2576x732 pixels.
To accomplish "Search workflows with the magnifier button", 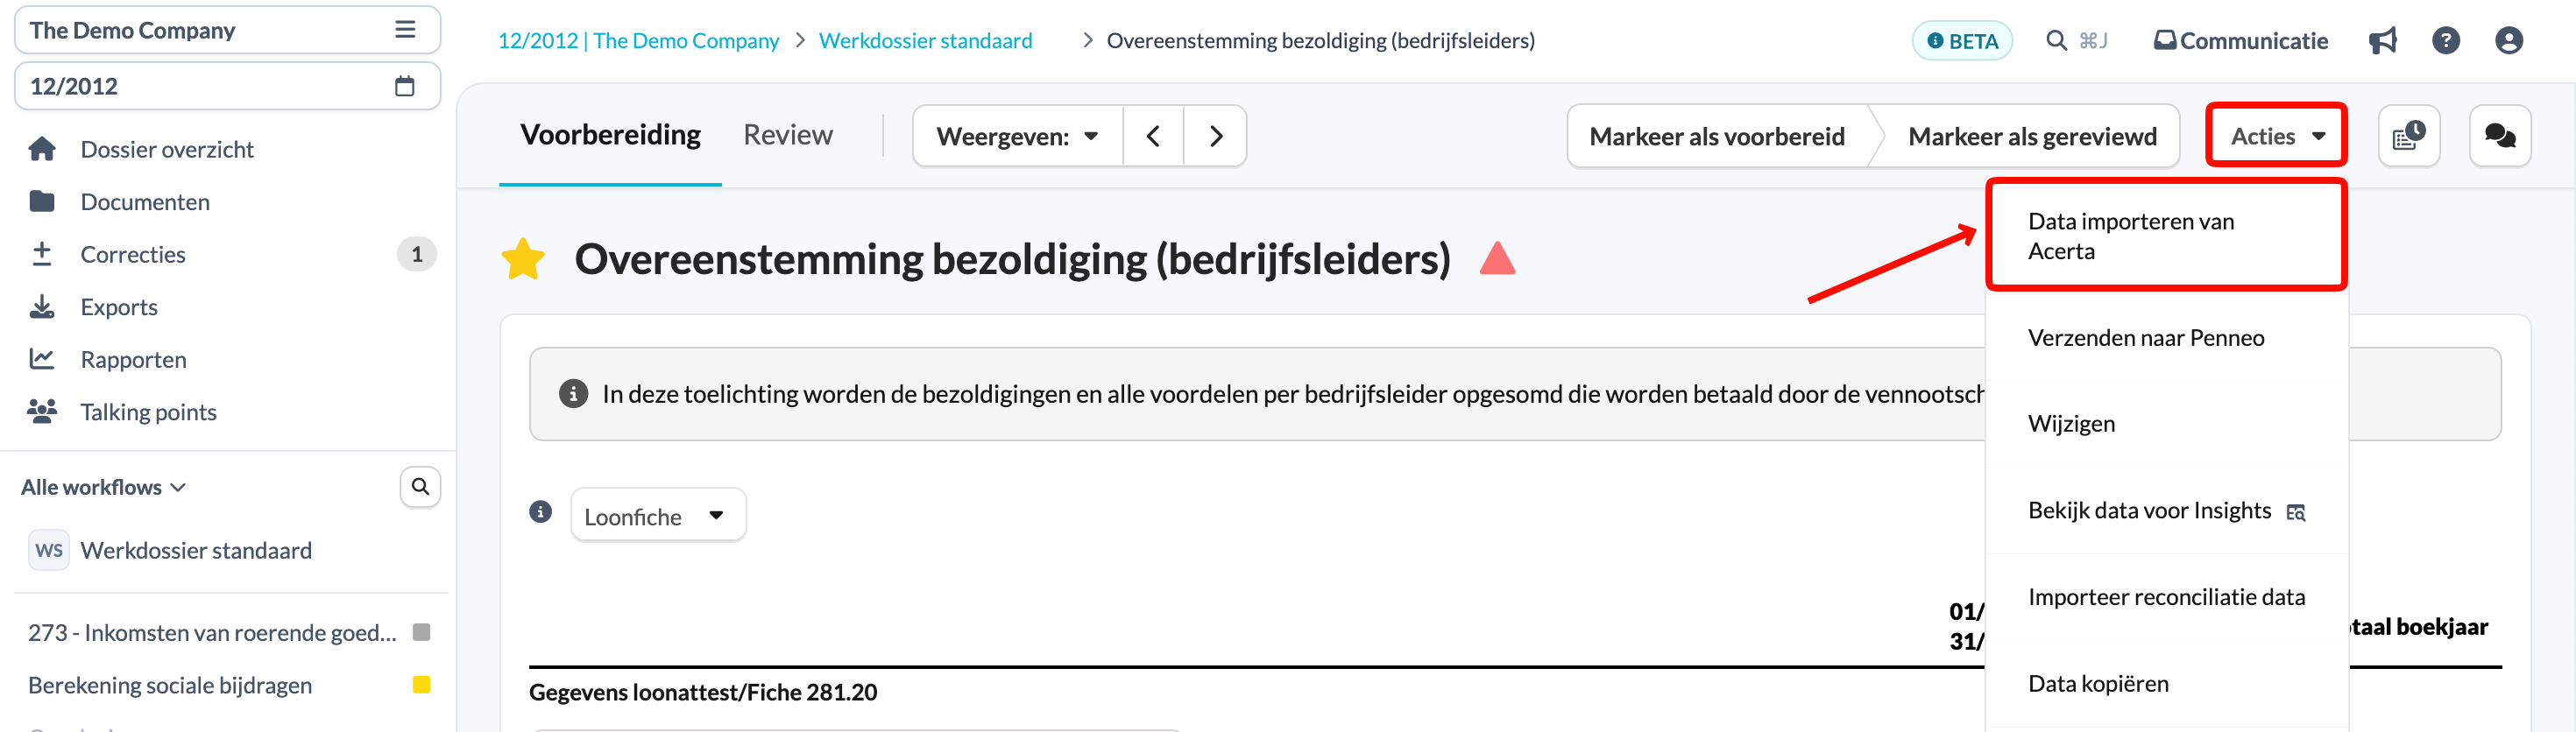I will click(x=421, y=486).
